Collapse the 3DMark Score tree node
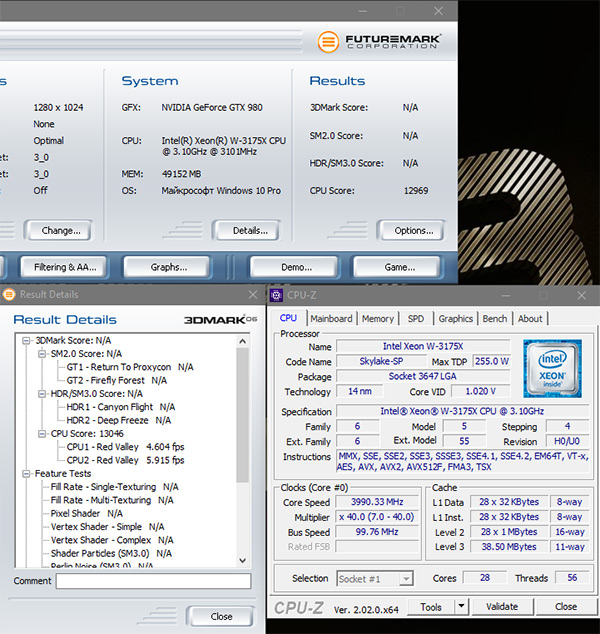 click(x=26, y=341)
